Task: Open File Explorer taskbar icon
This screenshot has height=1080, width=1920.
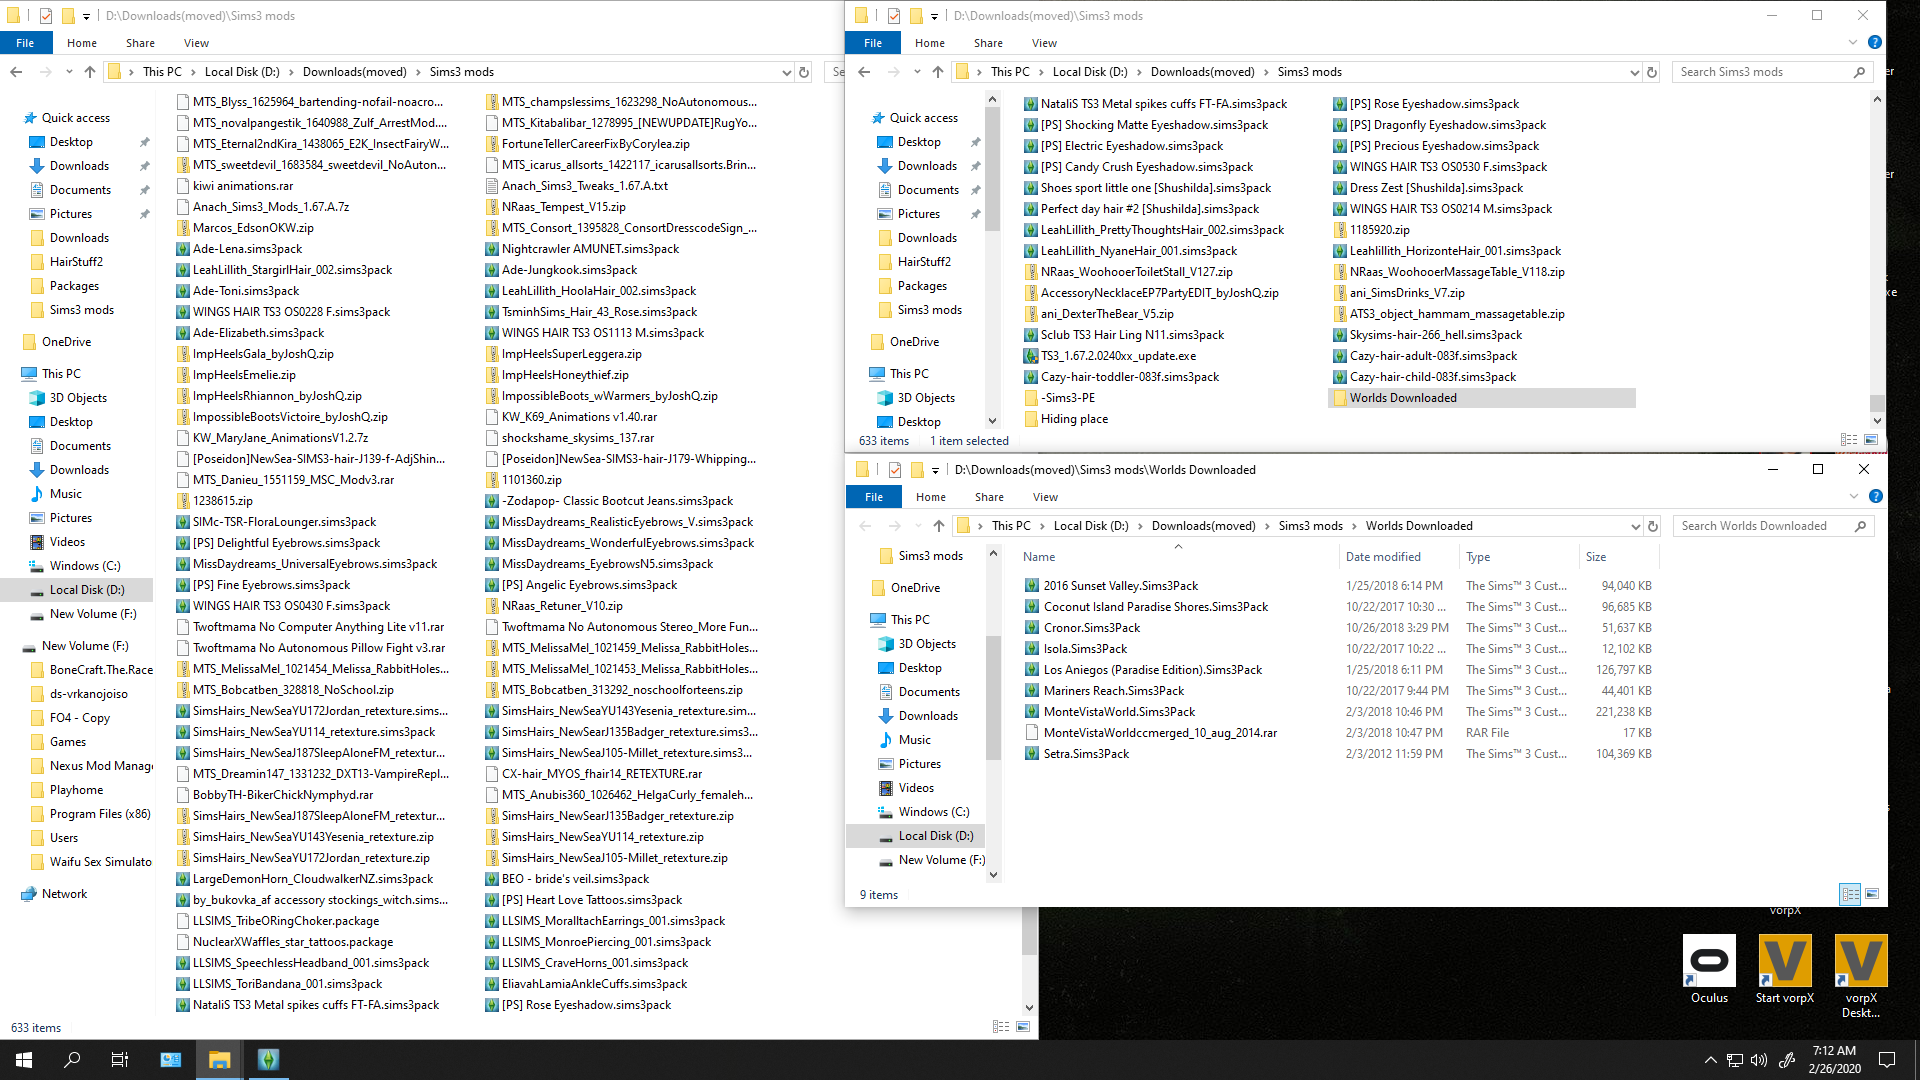Action: (x=219, y=1060)
